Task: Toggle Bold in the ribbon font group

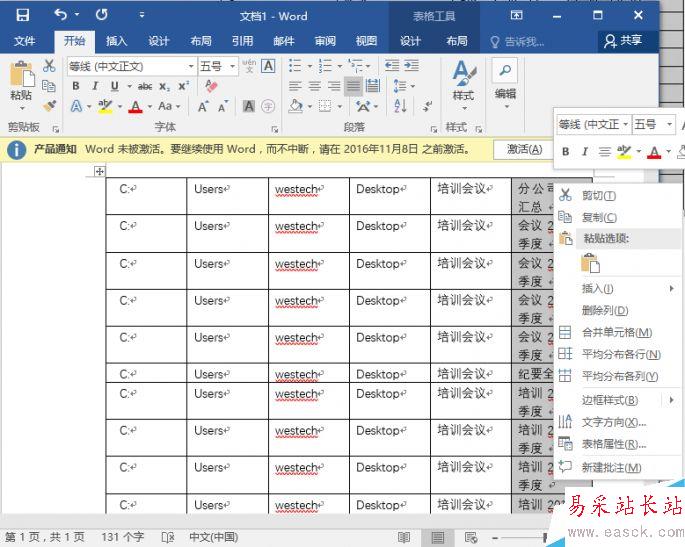Action: pos(76,86)
